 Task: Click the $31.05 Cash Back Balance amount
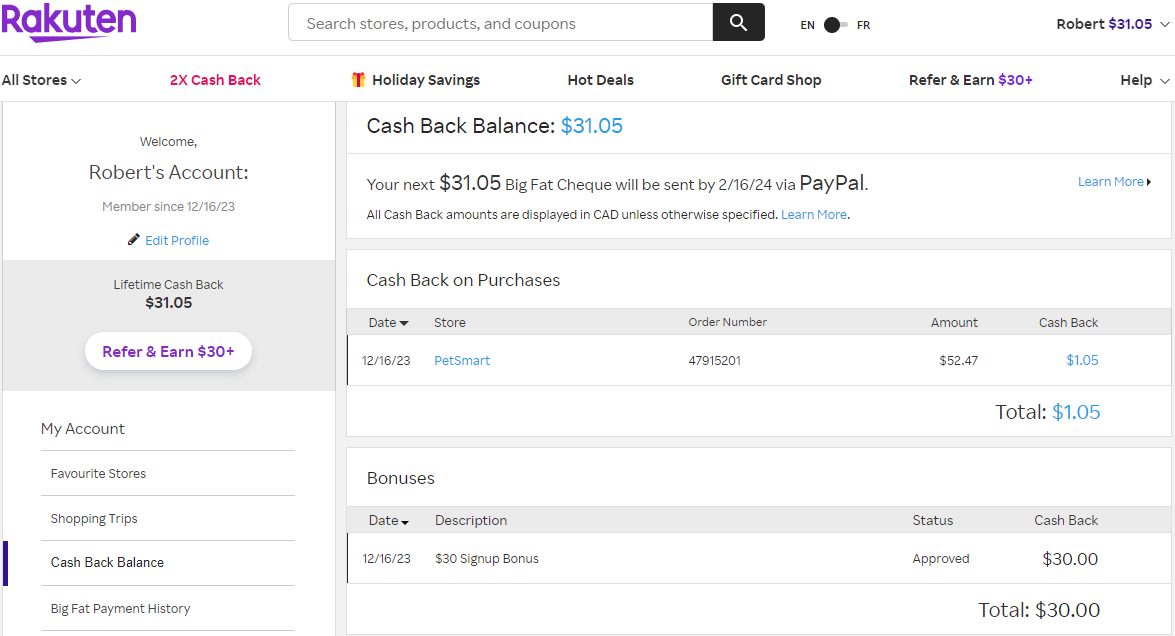[591, 126]
